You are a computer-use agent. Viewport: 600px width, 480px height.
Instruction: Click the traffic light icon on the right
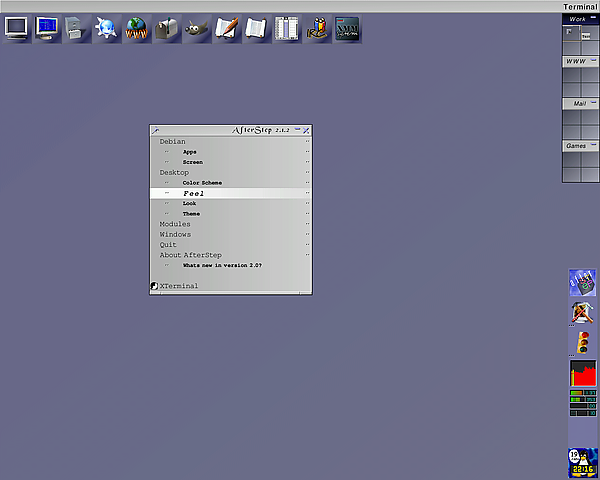coord(582,343)
